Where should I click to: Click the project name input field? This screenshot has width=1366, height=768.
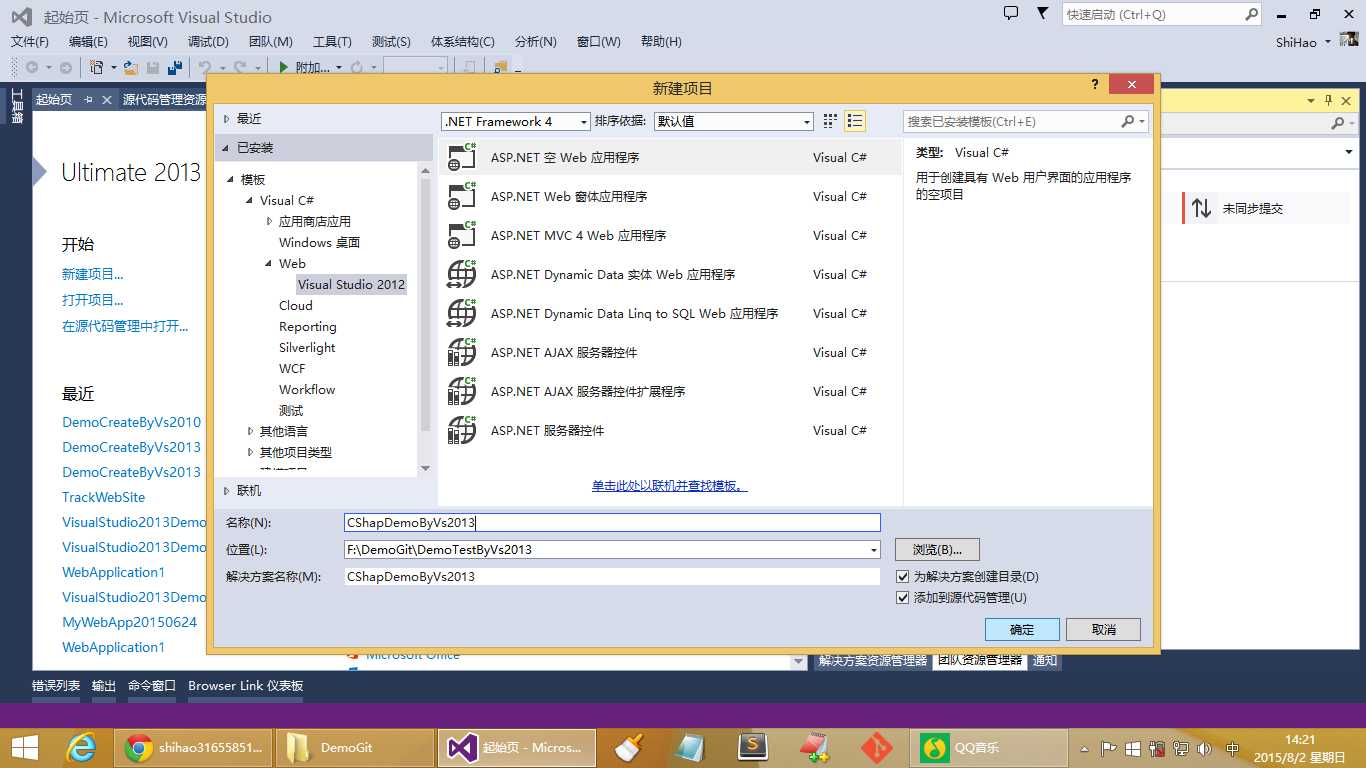pos(612,523)
